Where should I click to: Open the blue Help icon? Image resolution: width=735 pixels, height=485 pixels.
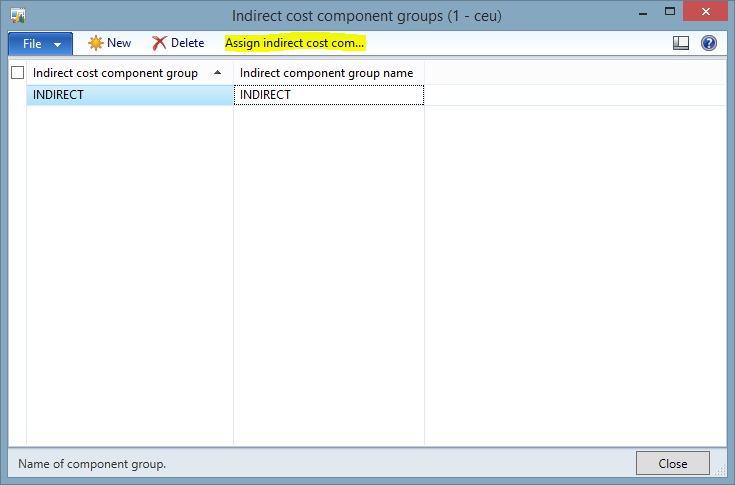click(709, 43)
